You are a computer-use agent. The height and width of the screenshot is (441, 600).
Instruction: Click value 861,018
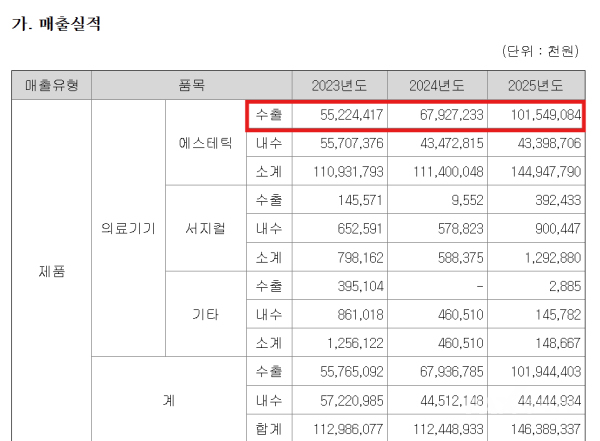360,315
